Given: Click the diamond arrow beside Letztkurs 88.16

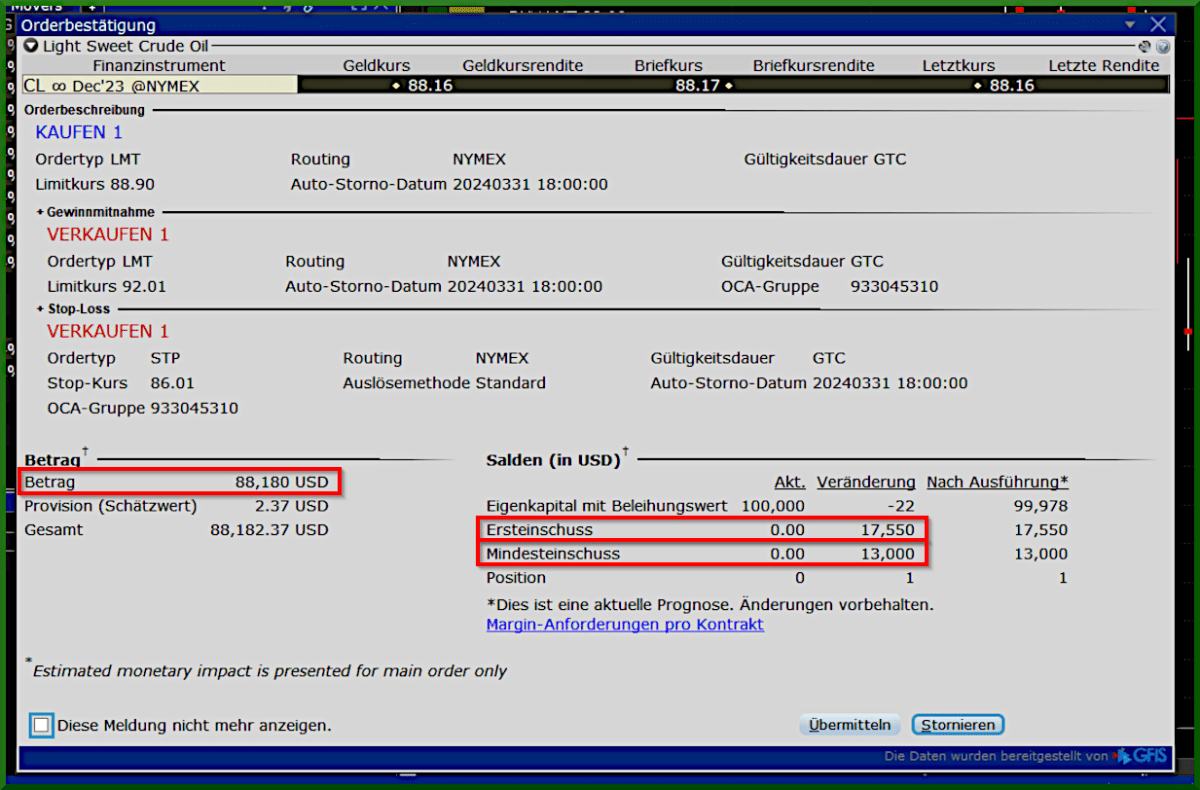Looking at the screenshot, I should pos(977,86).
